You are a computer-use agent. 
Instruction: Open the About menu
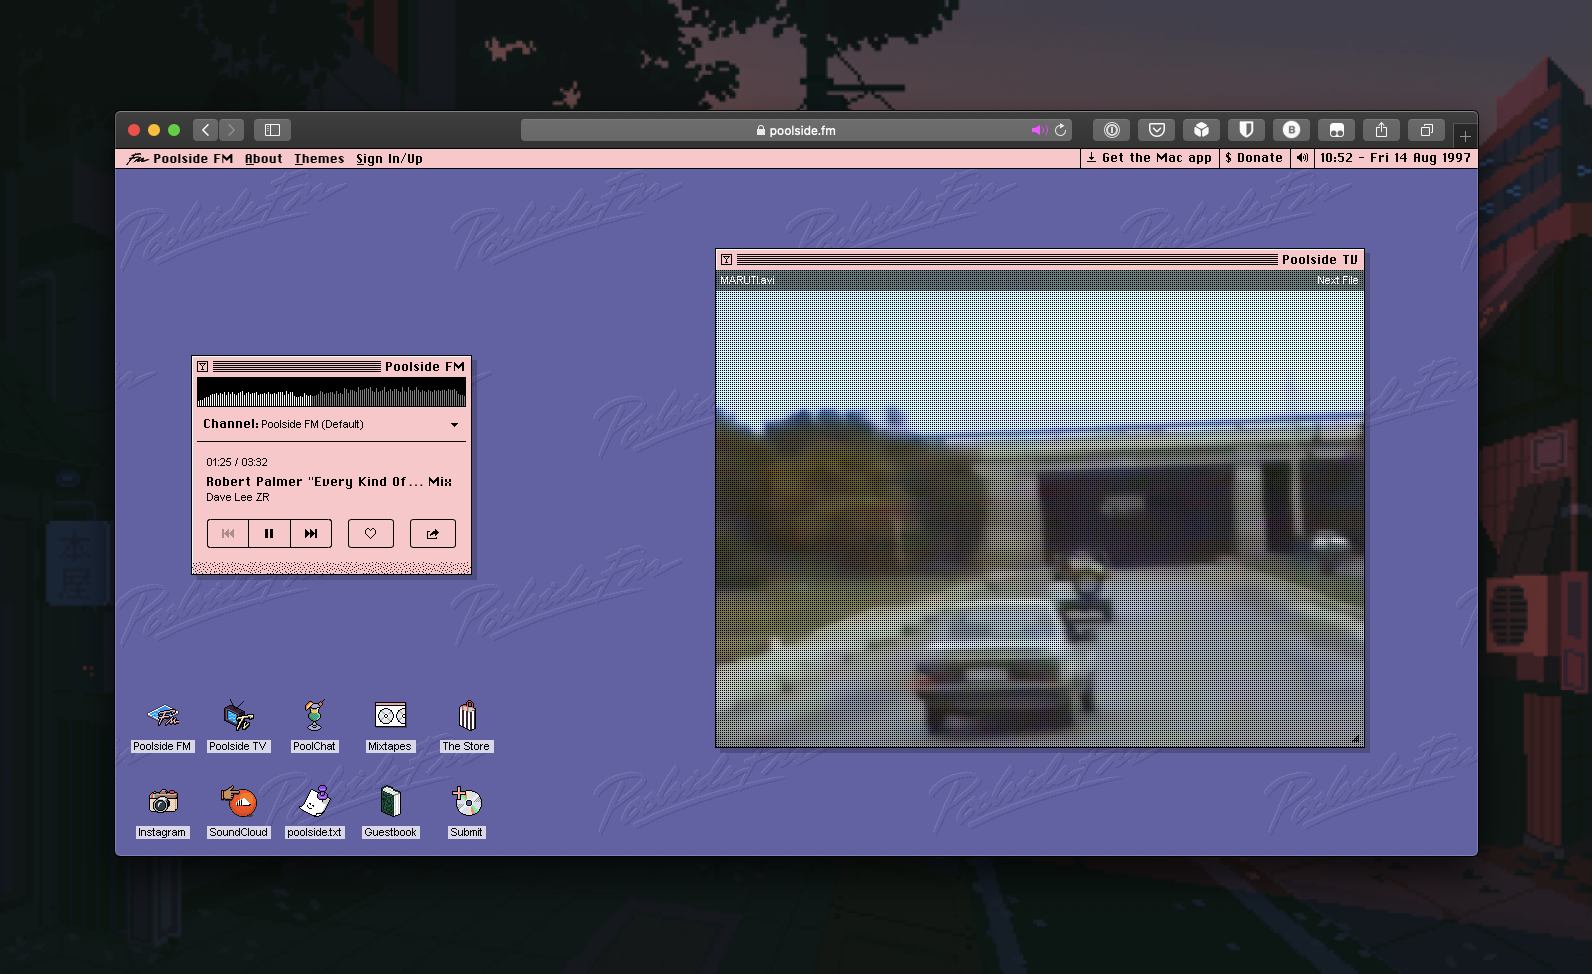[x=264, y=158]
